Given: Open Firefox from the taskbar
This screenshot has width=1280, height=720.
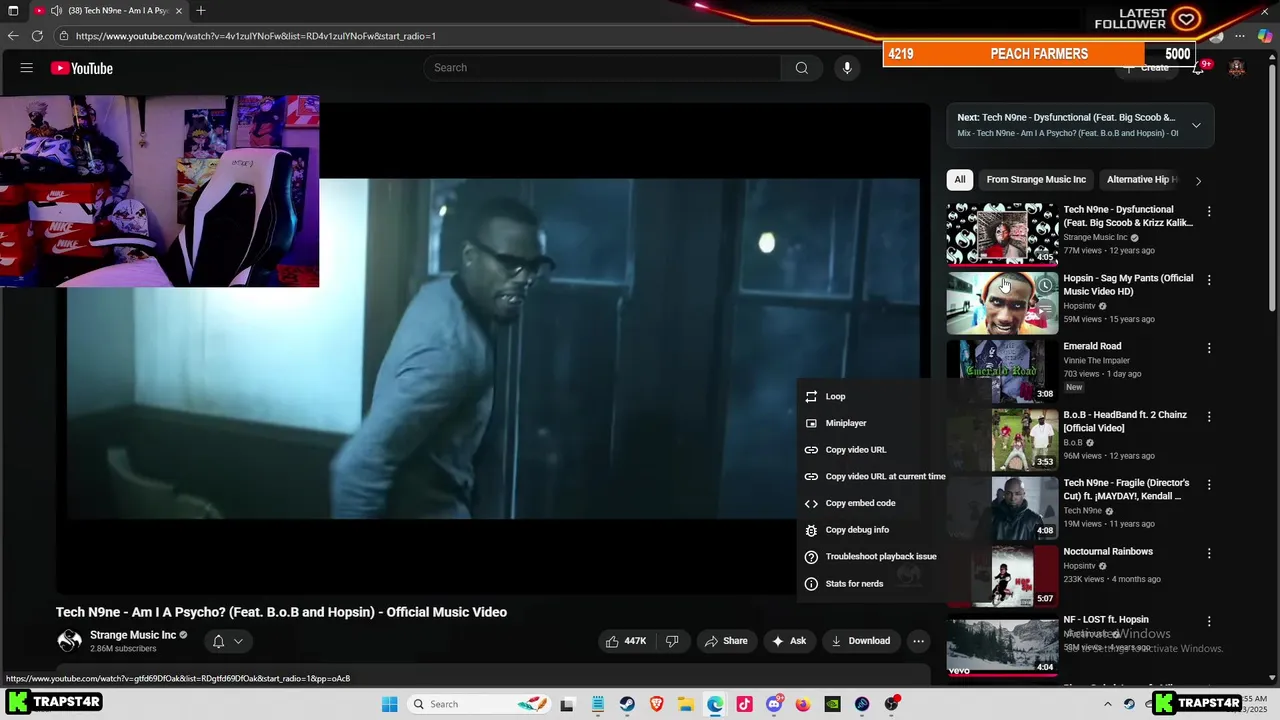Looking at the screenshot, I should tap(802, 704).
